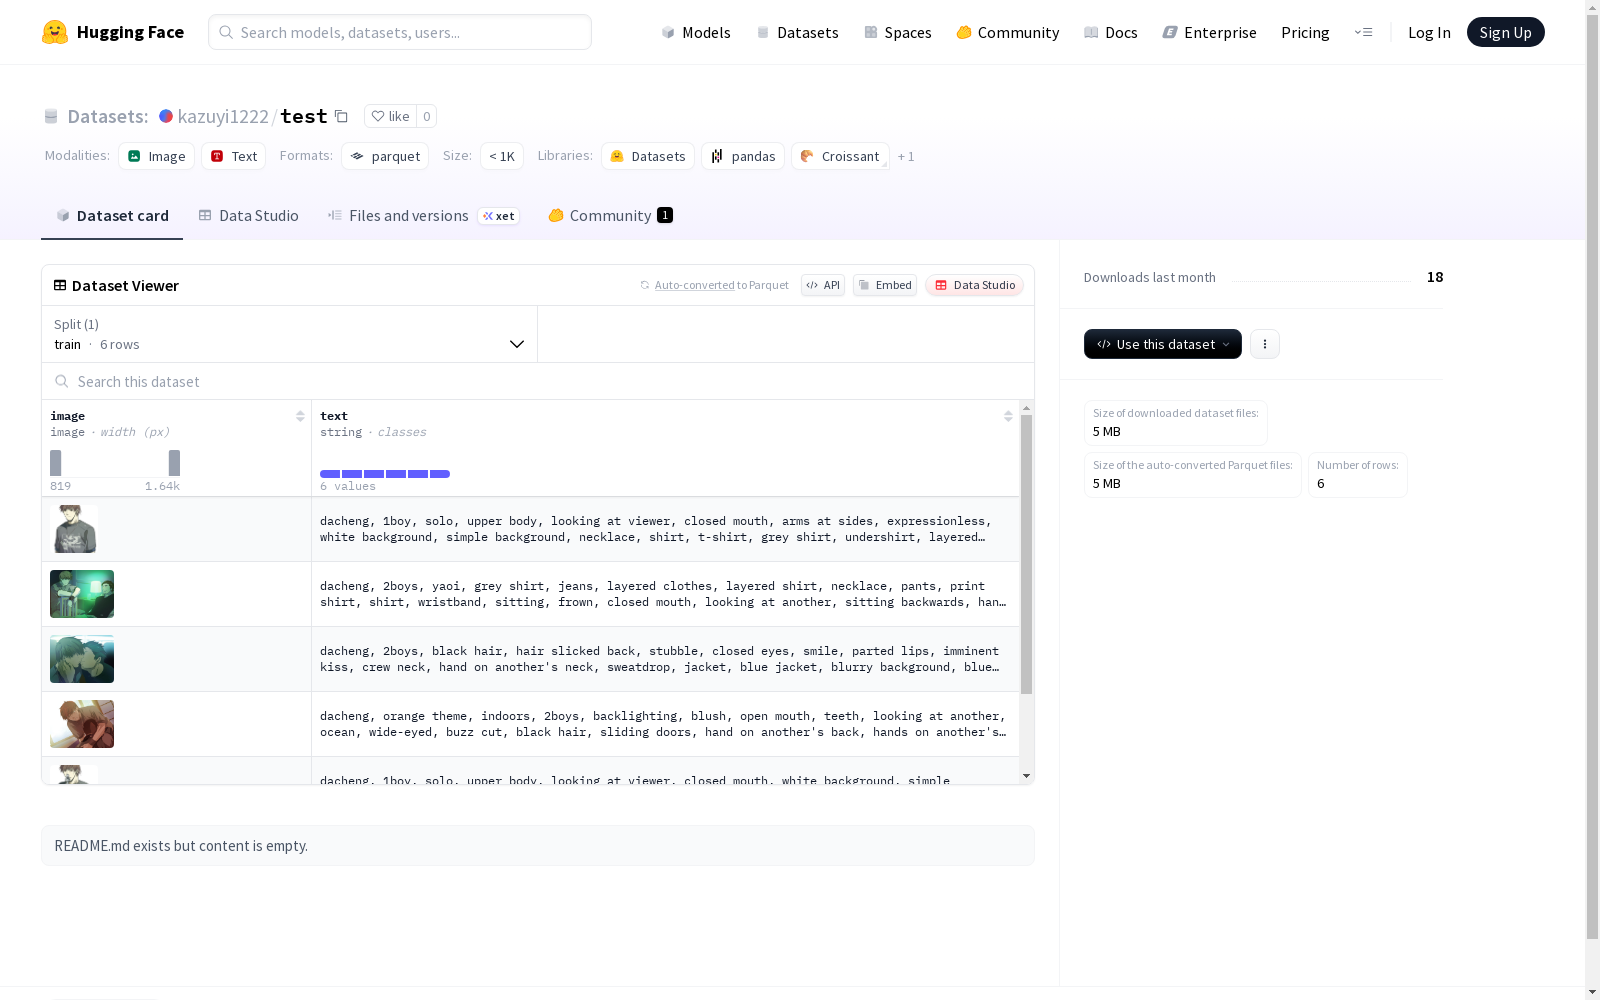1600x1000 pixels.
Task: Go to Datasets in top navigation
Action: click(797, 32)
